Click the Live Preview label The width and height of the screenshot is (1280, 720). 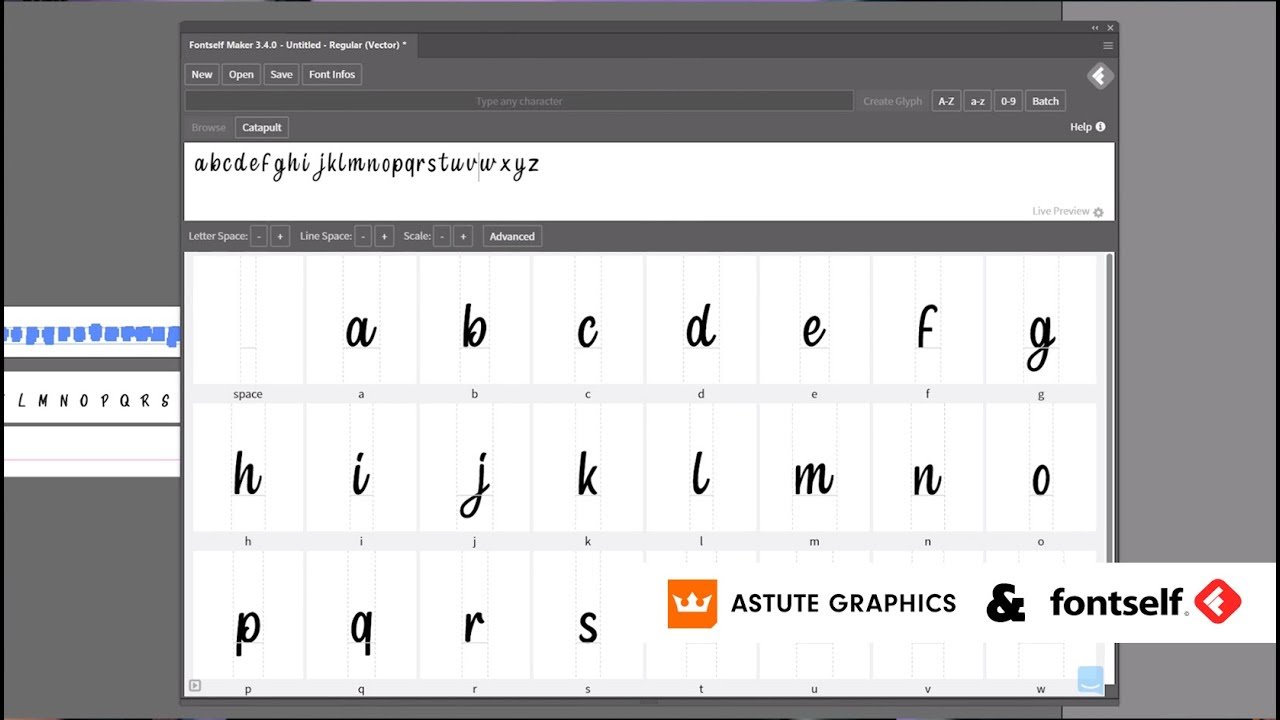tap(1061, 212)
